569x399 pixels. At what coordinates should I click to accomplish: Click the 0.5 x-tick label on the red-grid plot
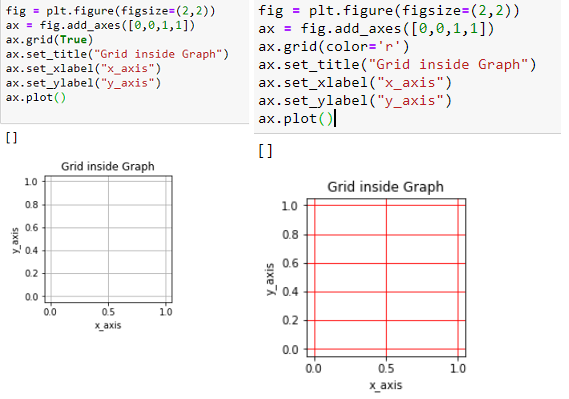[x=386, y=369]
